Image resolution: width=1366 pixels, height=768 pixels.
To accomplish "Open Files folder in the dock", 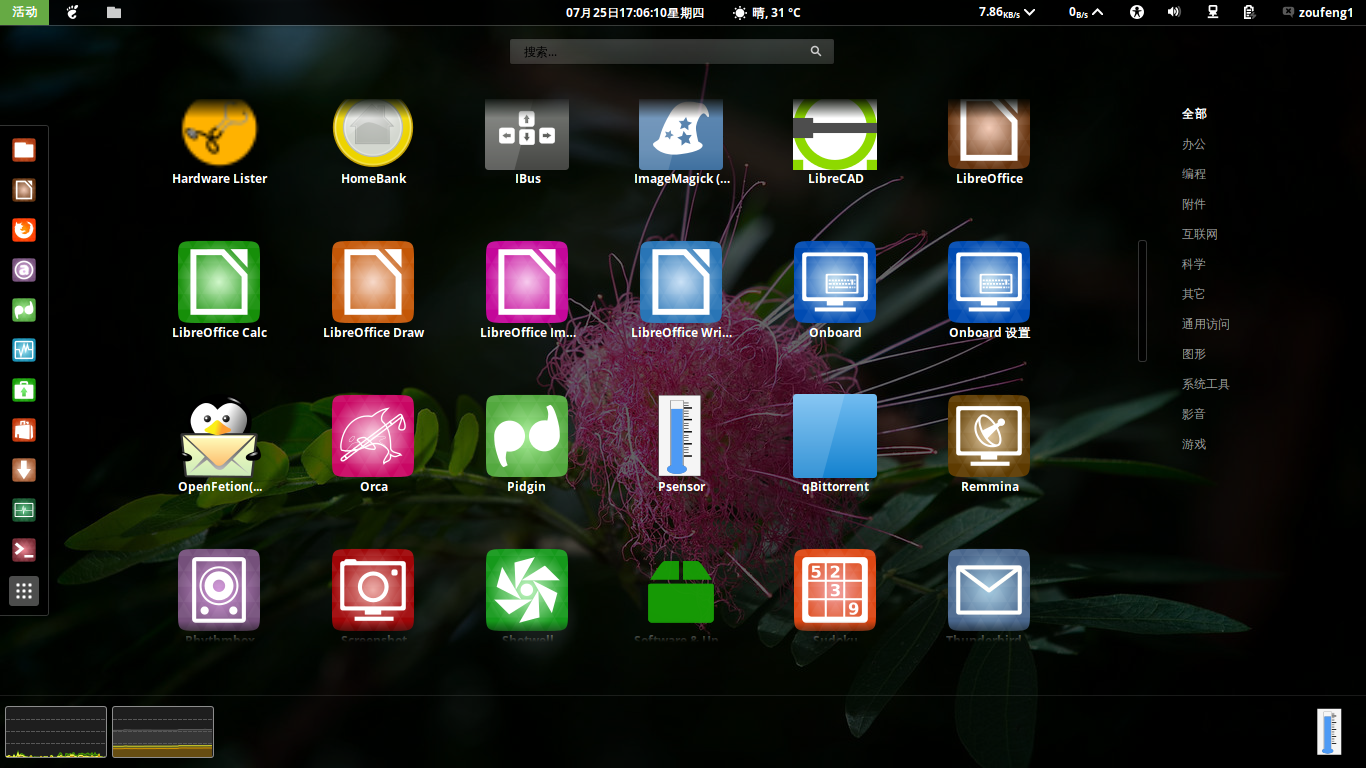I will (x=24, y=150).
